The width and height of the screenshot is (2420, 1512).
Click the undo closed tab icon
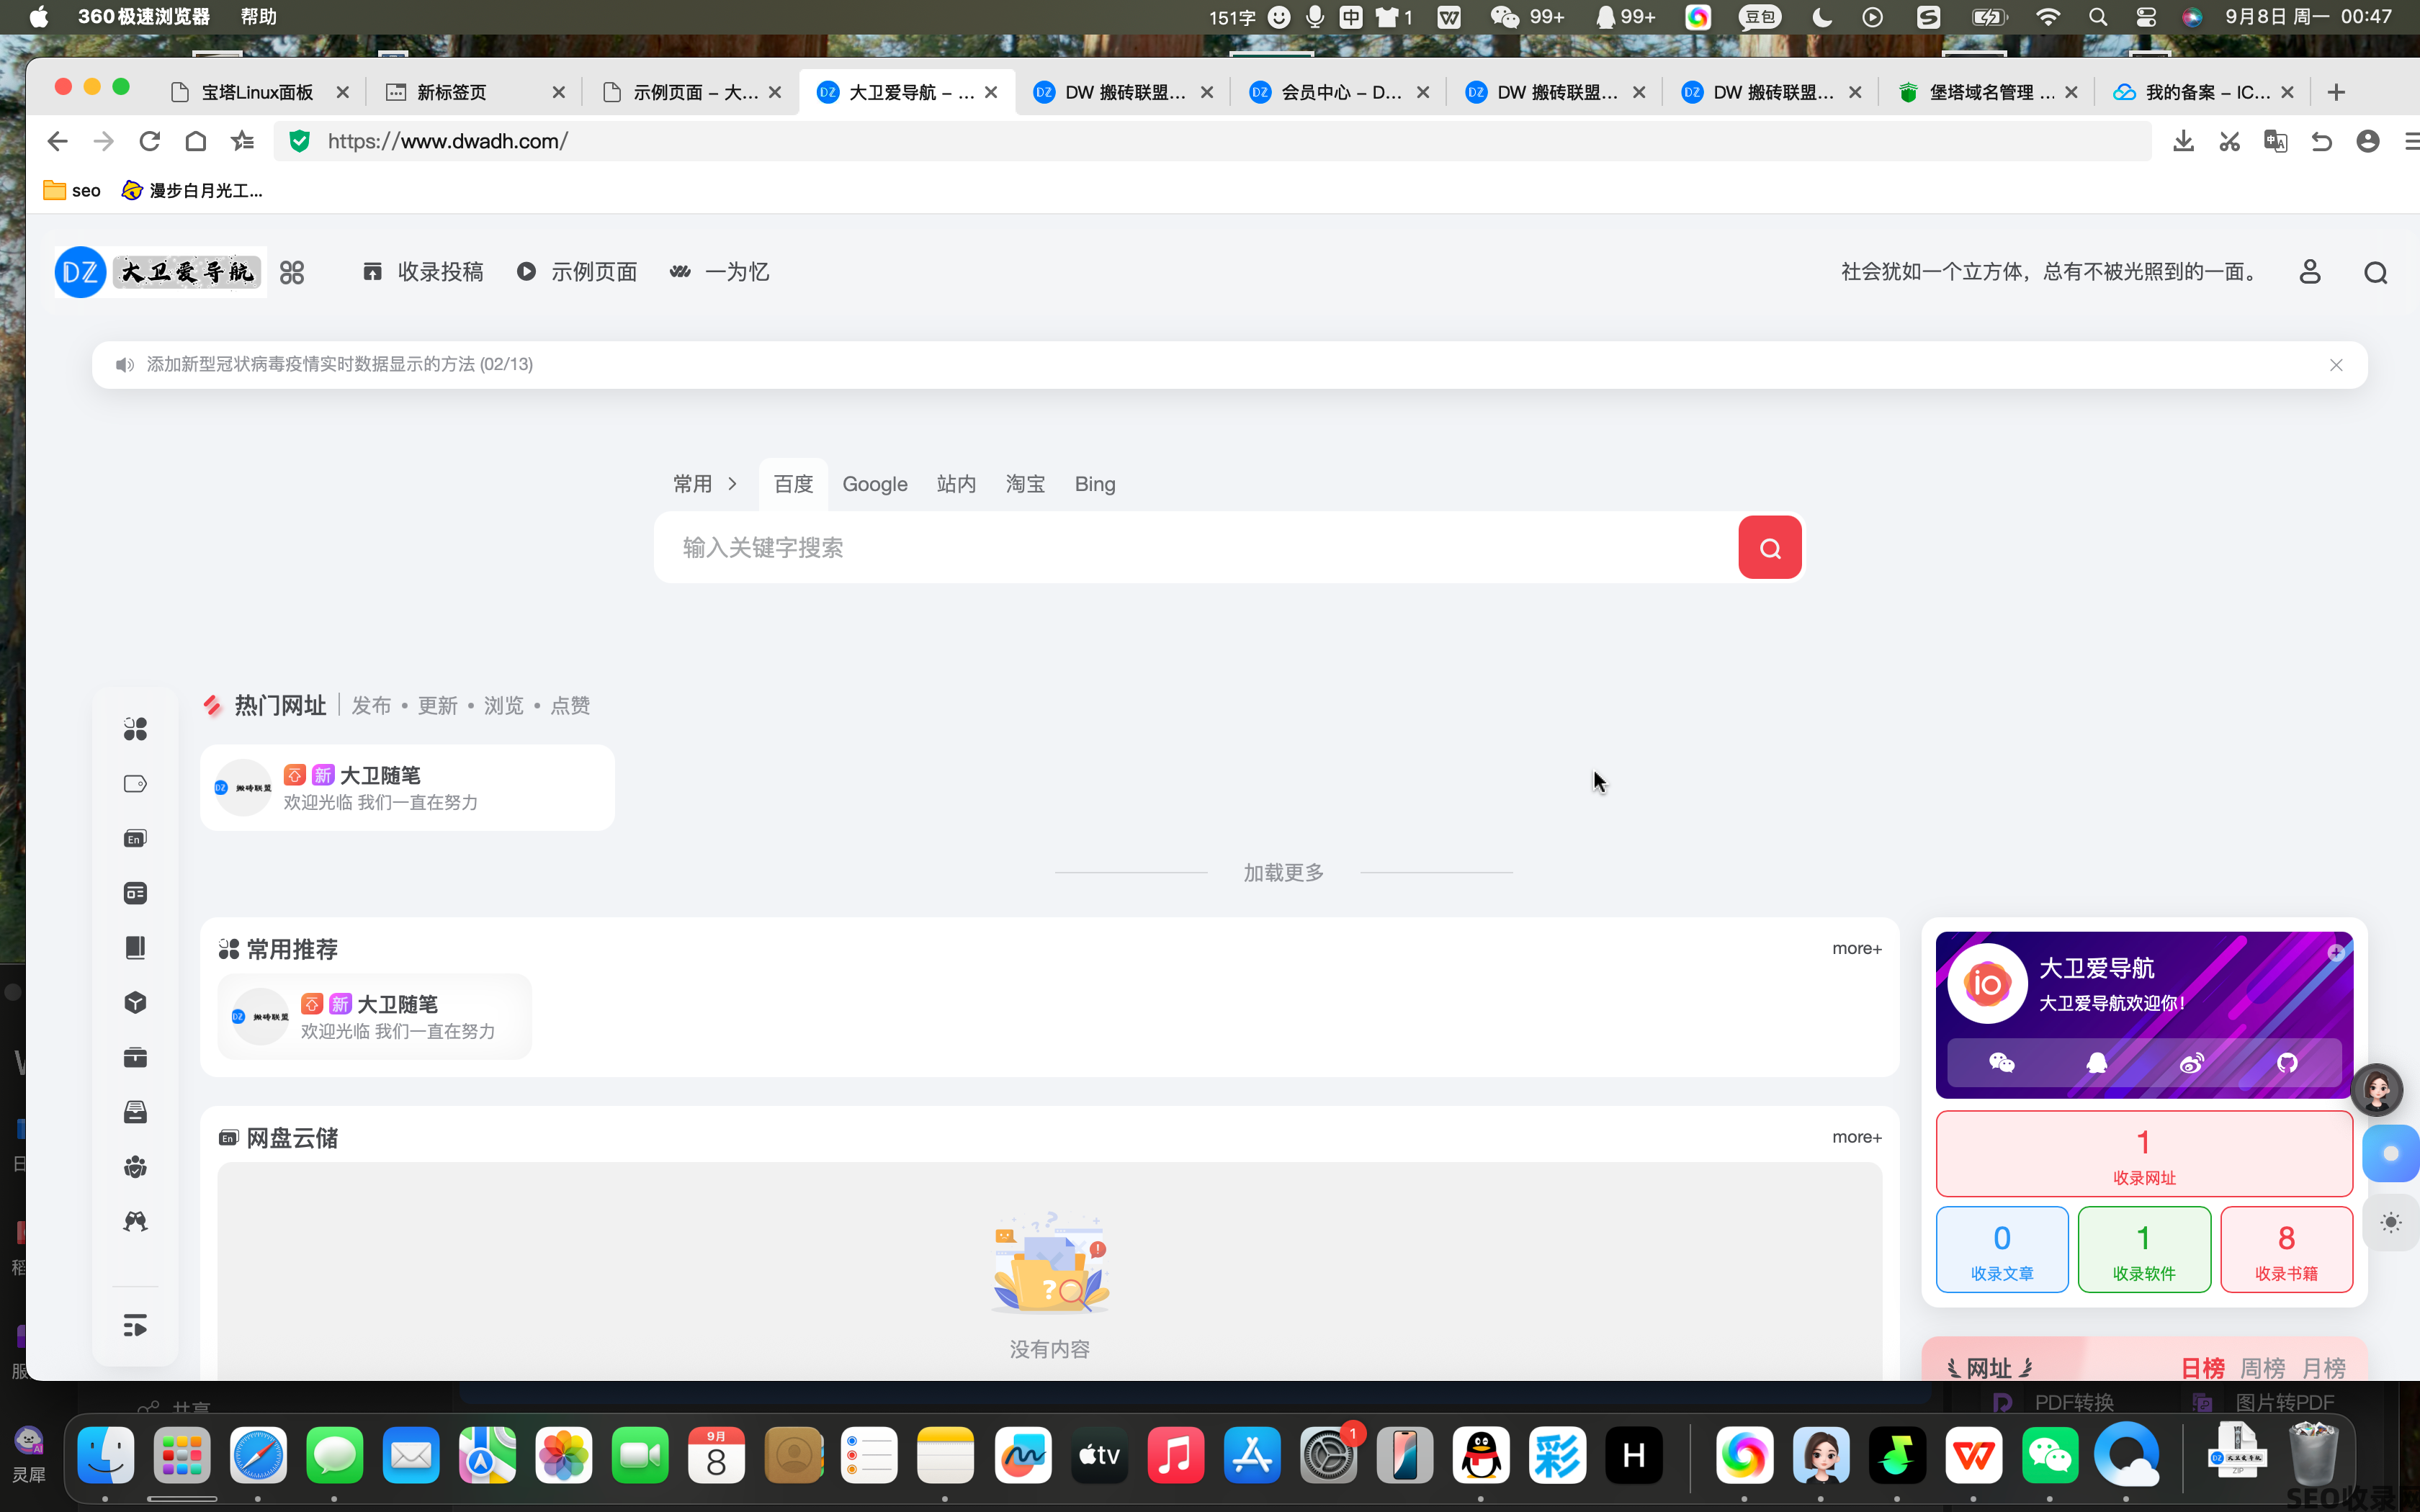point(2321,141)
